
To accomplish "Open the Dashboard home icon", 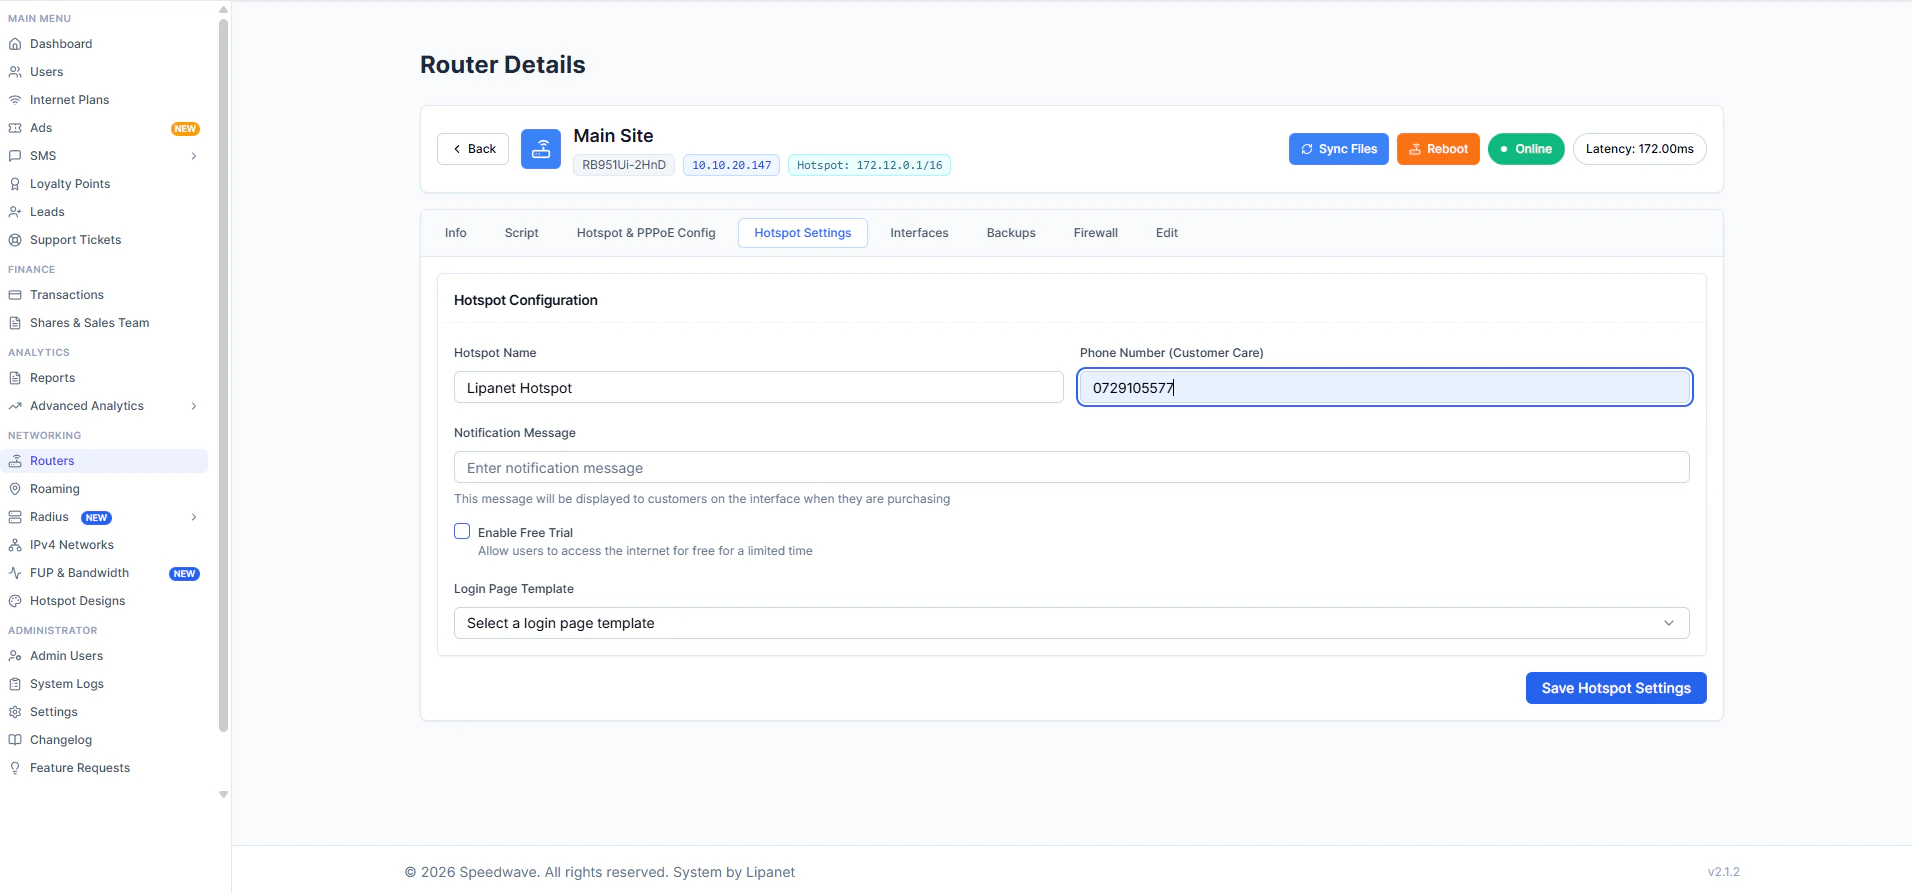I will click(15, 44).
